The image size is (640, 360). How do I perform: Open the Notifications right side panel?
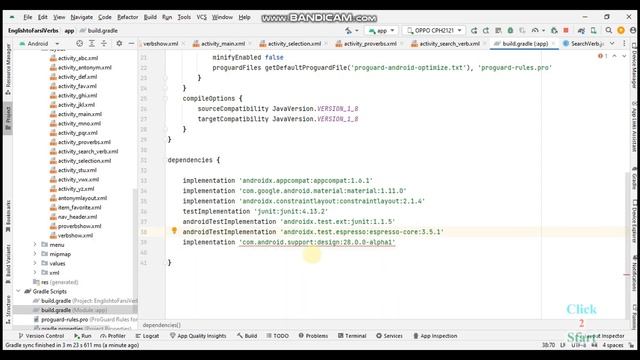[634, 273]
